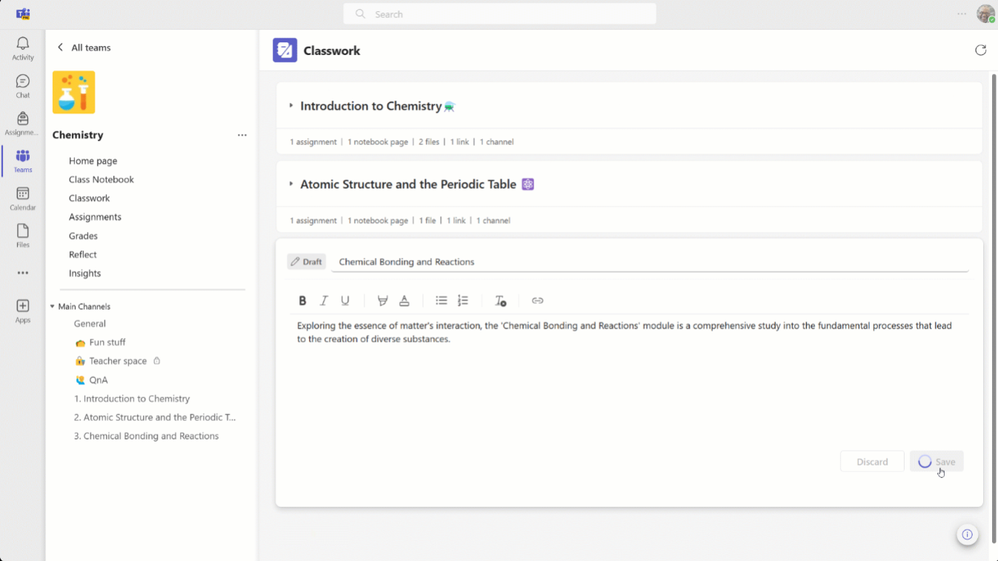Expand Introduction to Chemistry module
The height and width of the screenshot is (561, 998).
click(291, 106)
